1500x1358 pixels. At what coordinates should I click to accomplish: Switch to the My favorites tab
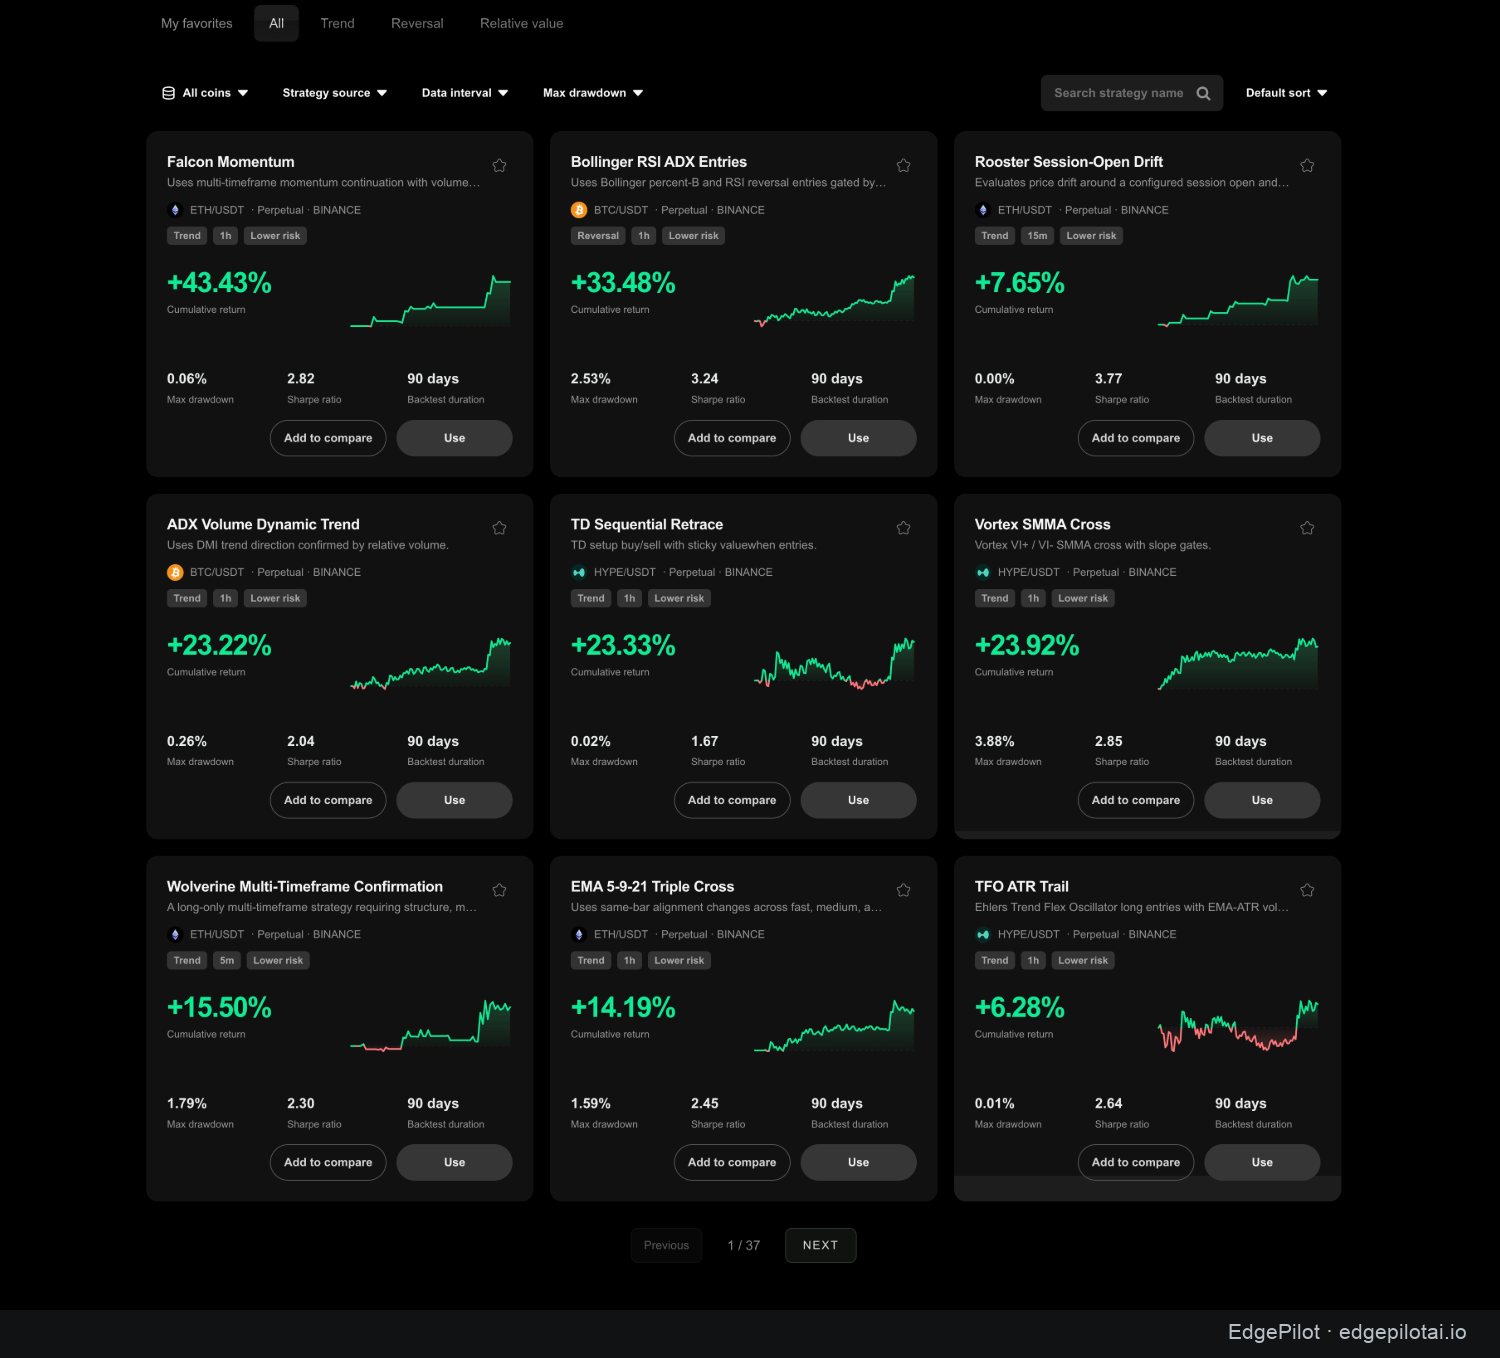[x=197, y=23]
